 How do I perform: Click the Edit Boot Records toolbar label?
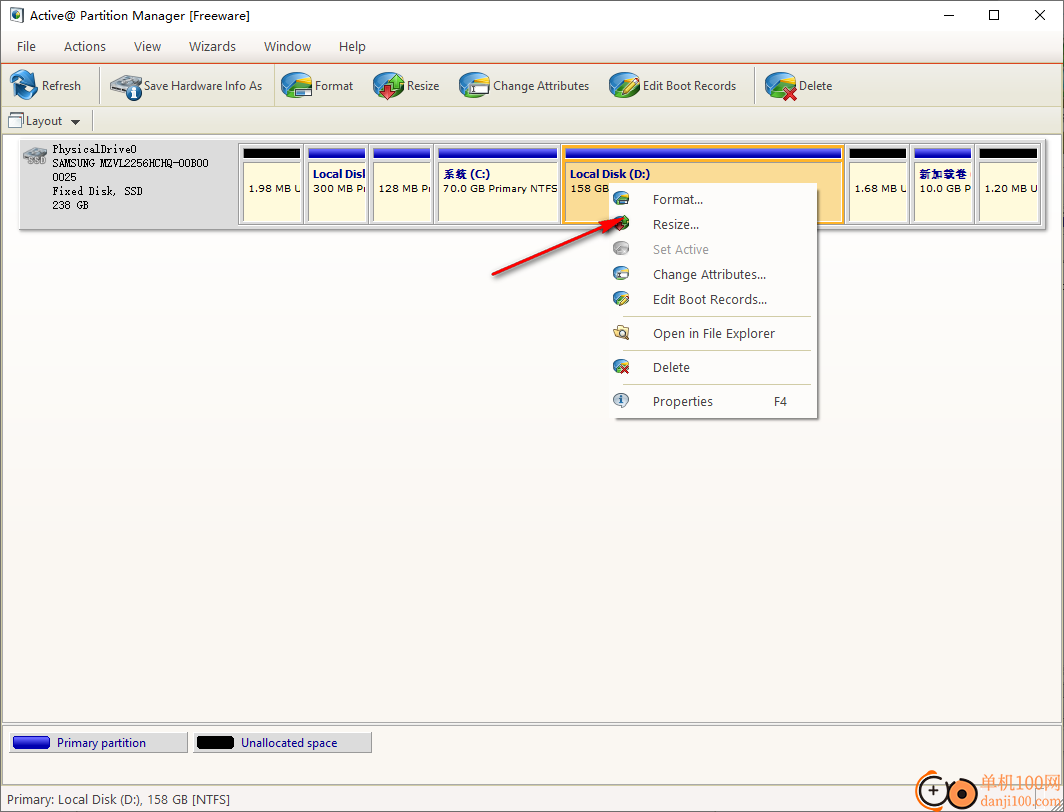(x=689, y=86)
